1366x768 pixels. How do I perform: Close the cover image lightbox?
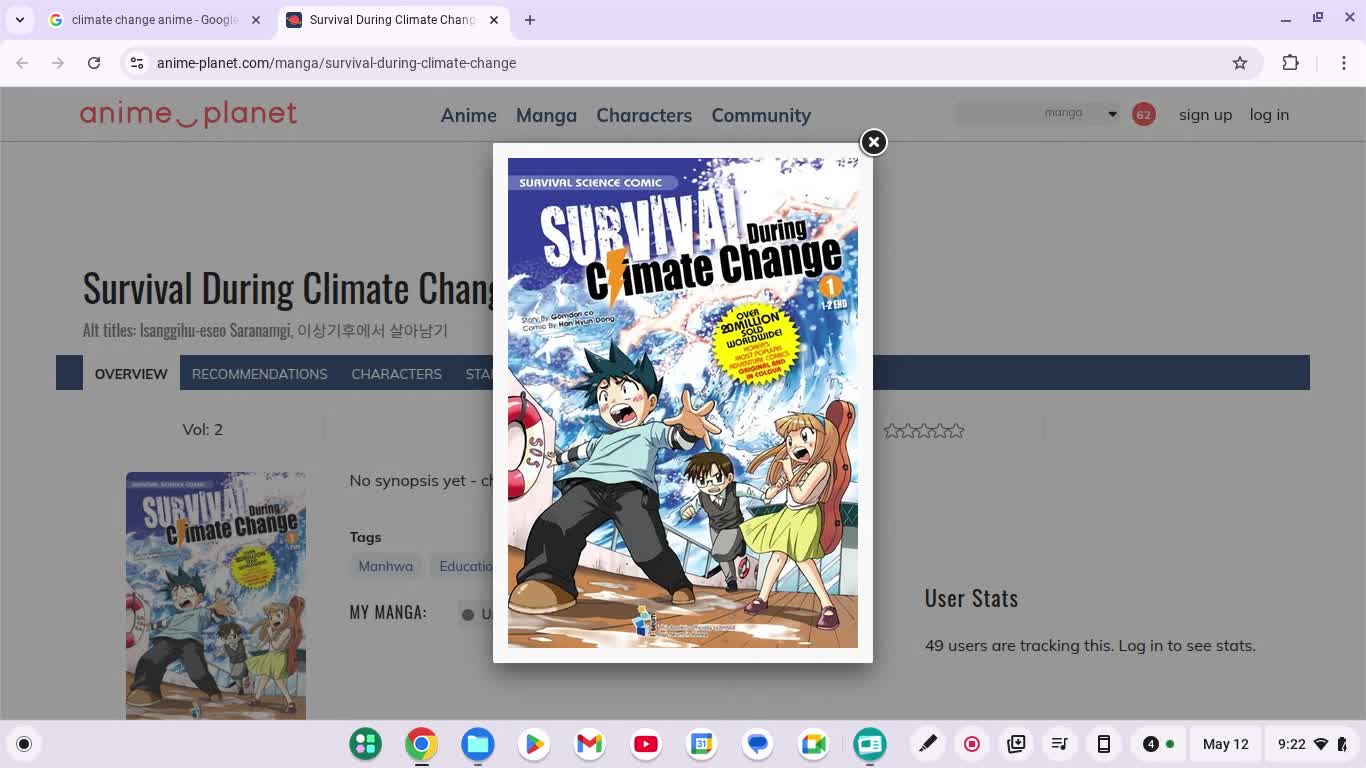(873, 142)
